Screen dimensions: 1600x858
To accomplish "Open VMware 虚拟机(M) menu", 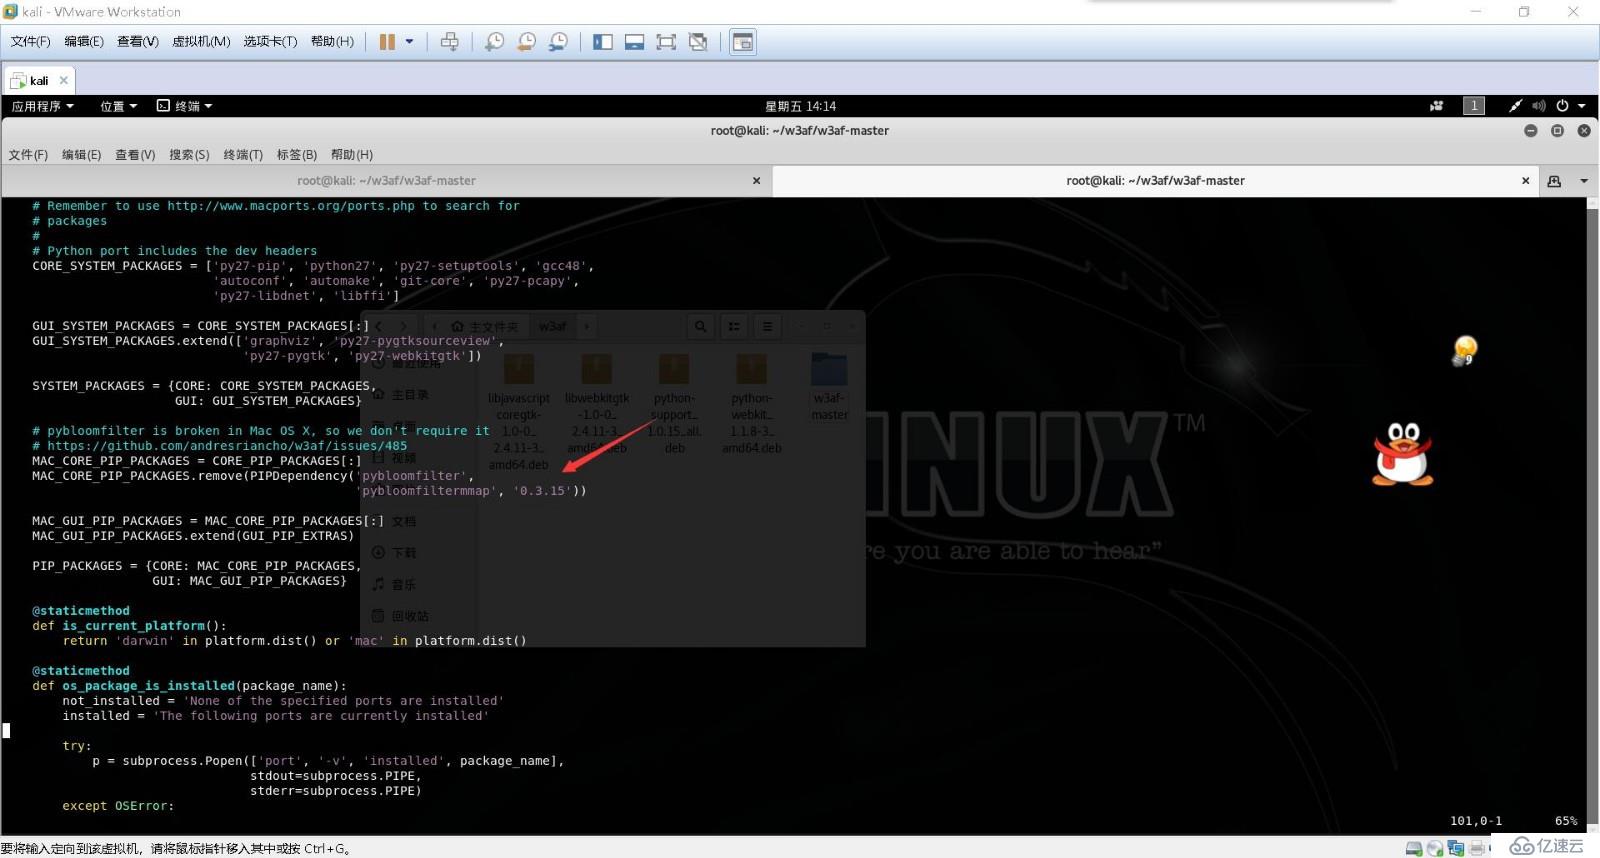I will [x=201, y=41].
